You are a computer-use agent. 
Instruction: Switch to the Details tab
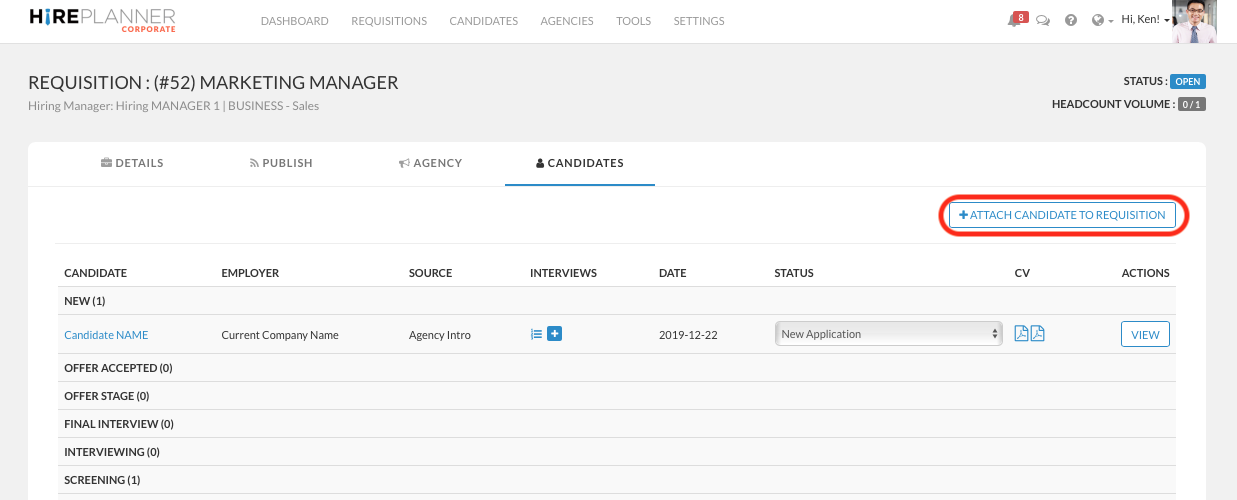[132, 163]
